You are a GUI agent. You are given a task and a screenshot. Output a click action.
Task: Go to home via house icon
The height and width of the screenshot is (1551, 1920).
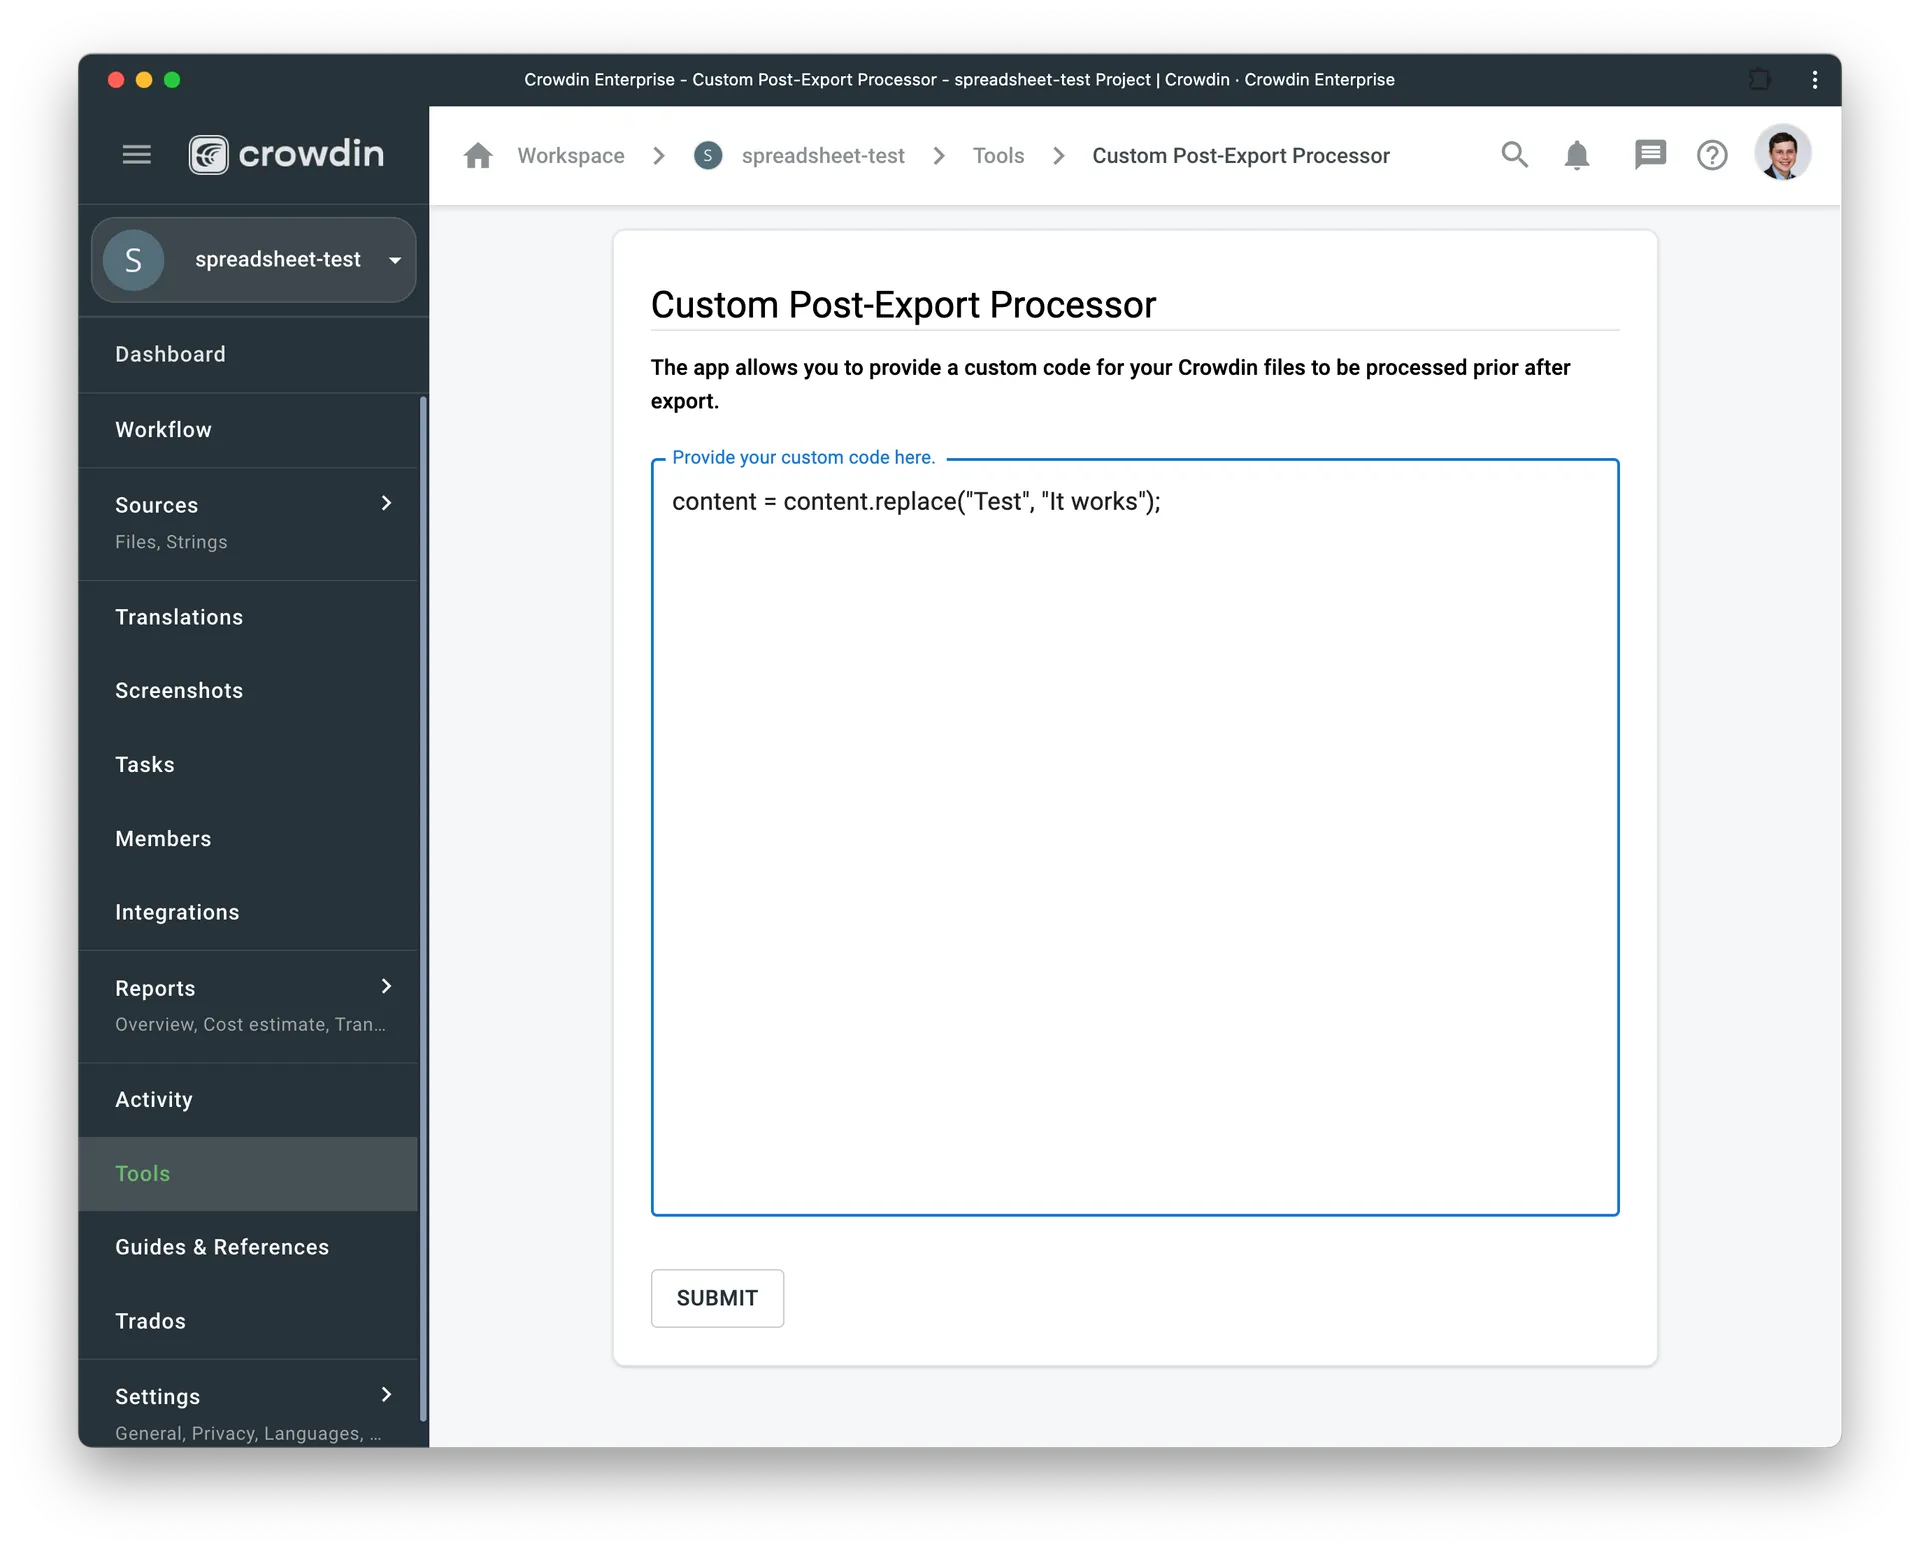(x=478, y=156)
